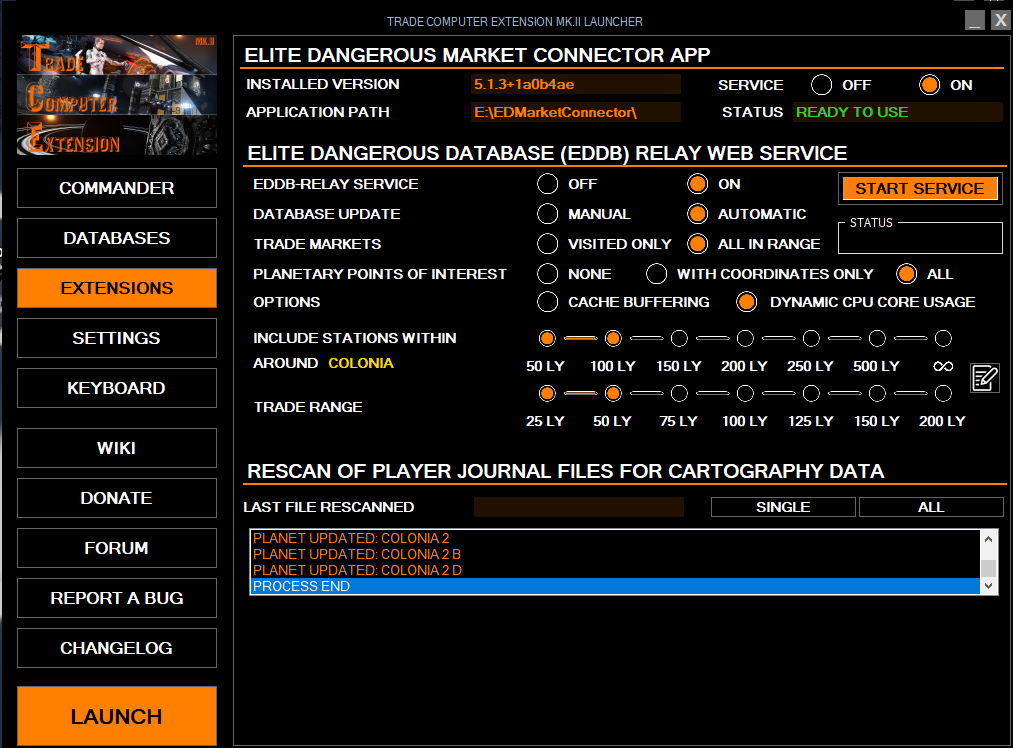Hit the orange Launch button
1013x748 pixels.
(117, 716)
